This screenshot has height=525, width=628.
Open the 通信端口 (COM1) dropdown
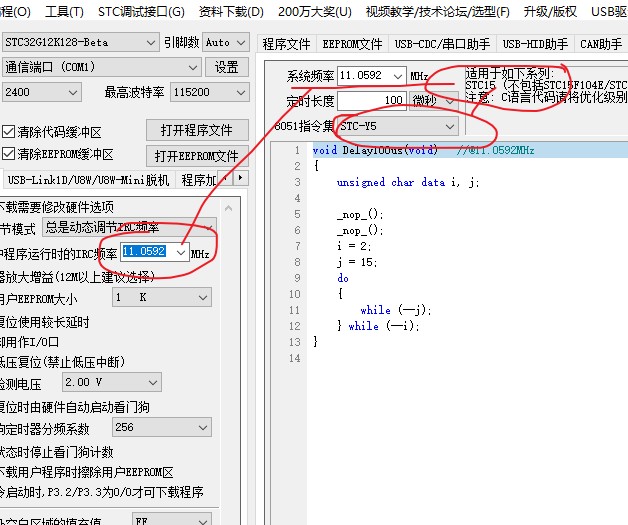[x=101, y=67]
